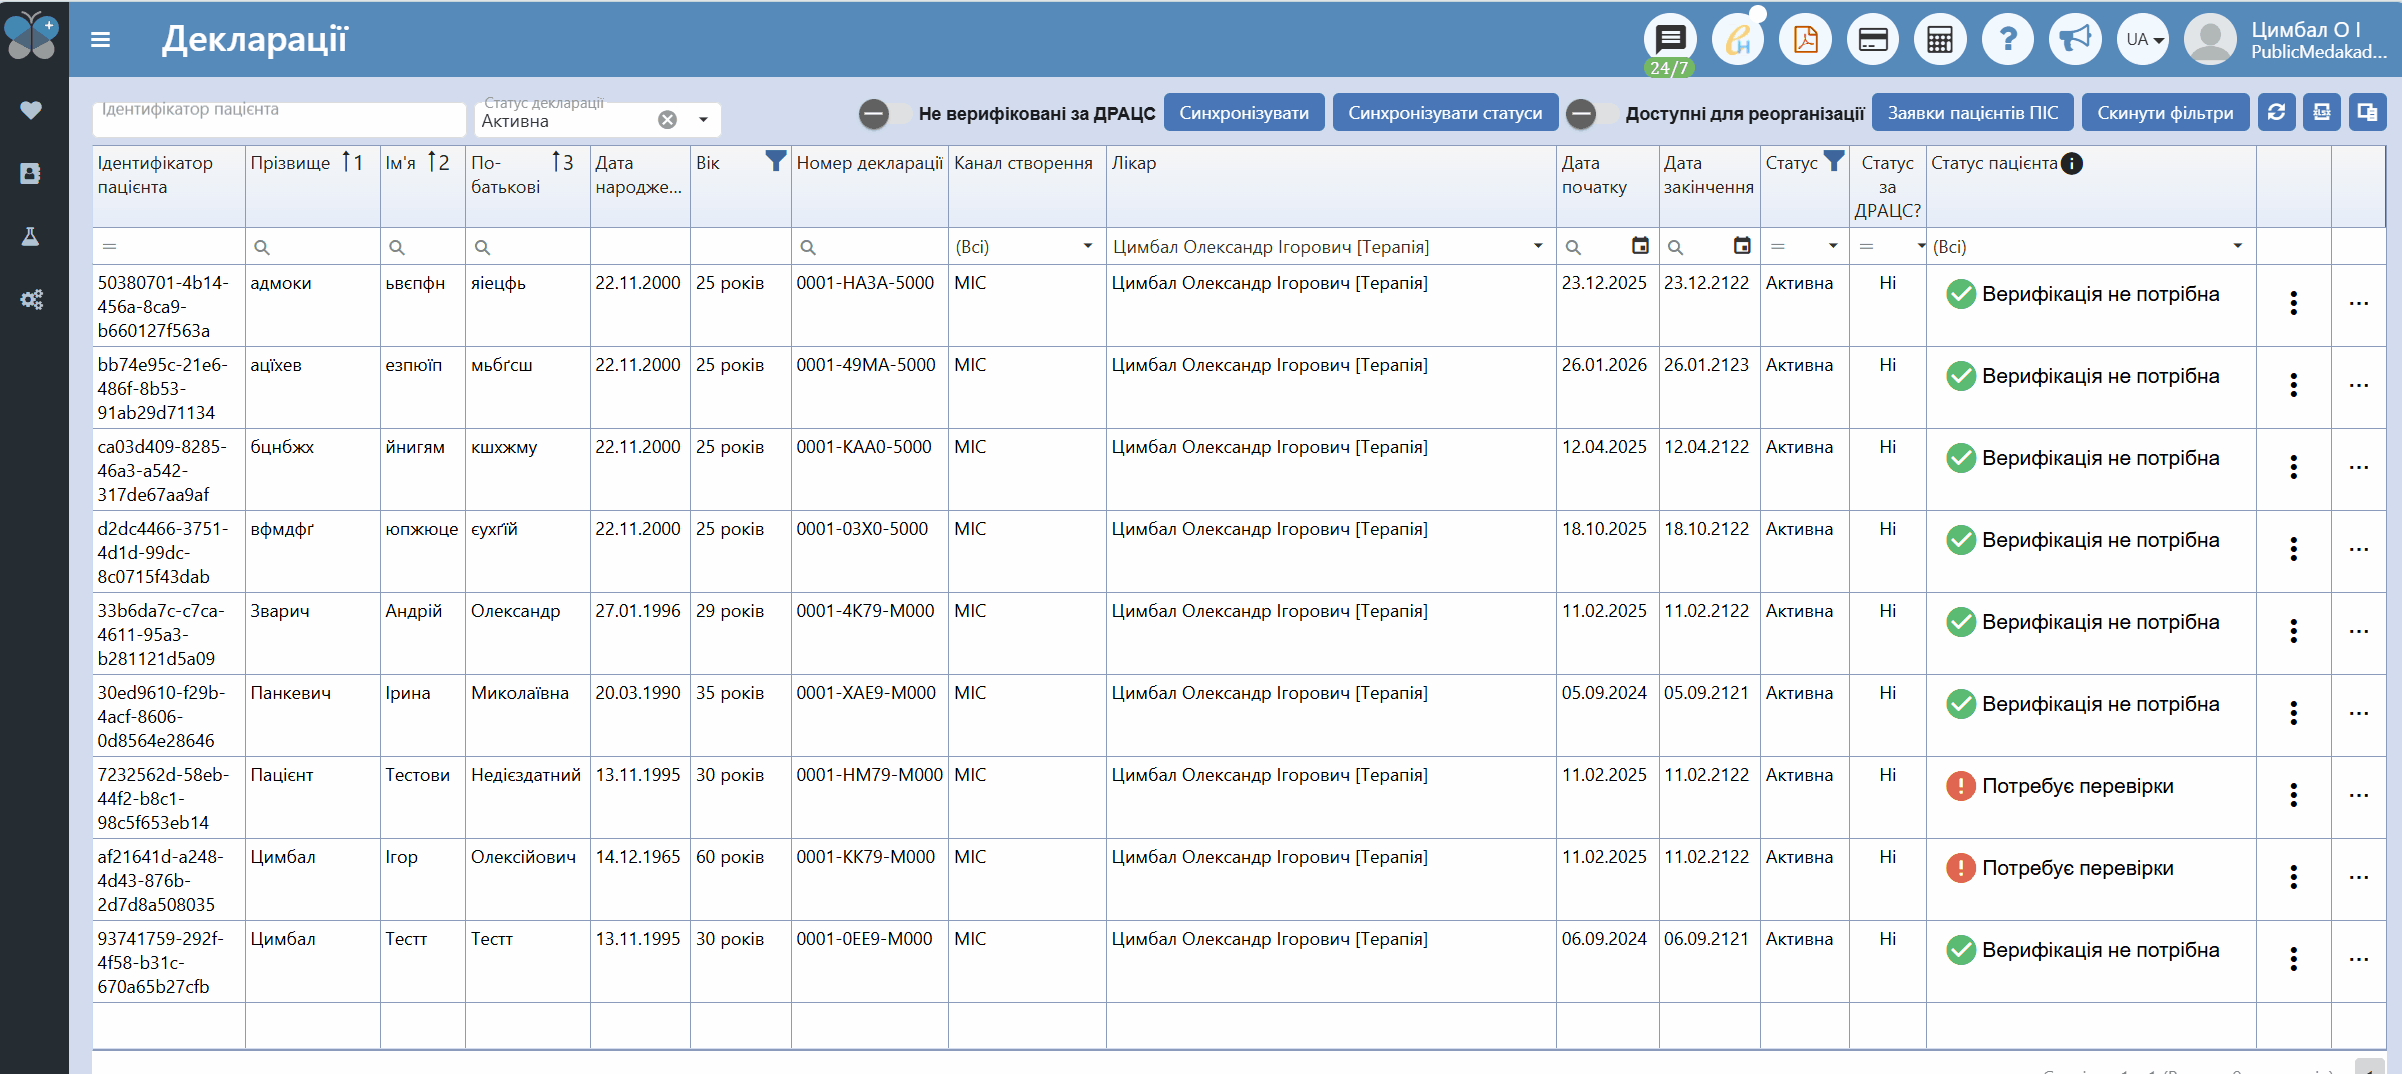Viewport: 2402px width, 1074px height.
Task: Open calendar picker for Дата початку filter
Action: tap(1640, 246)
